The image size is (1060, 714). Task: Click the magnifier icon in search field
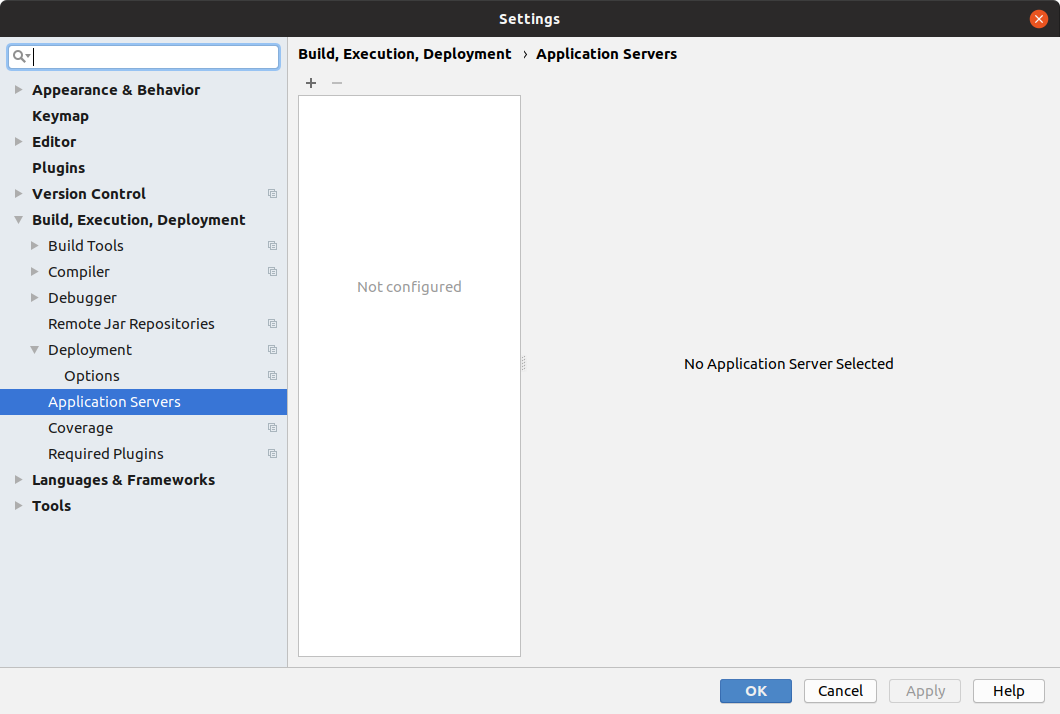click(x=20, y=56)
